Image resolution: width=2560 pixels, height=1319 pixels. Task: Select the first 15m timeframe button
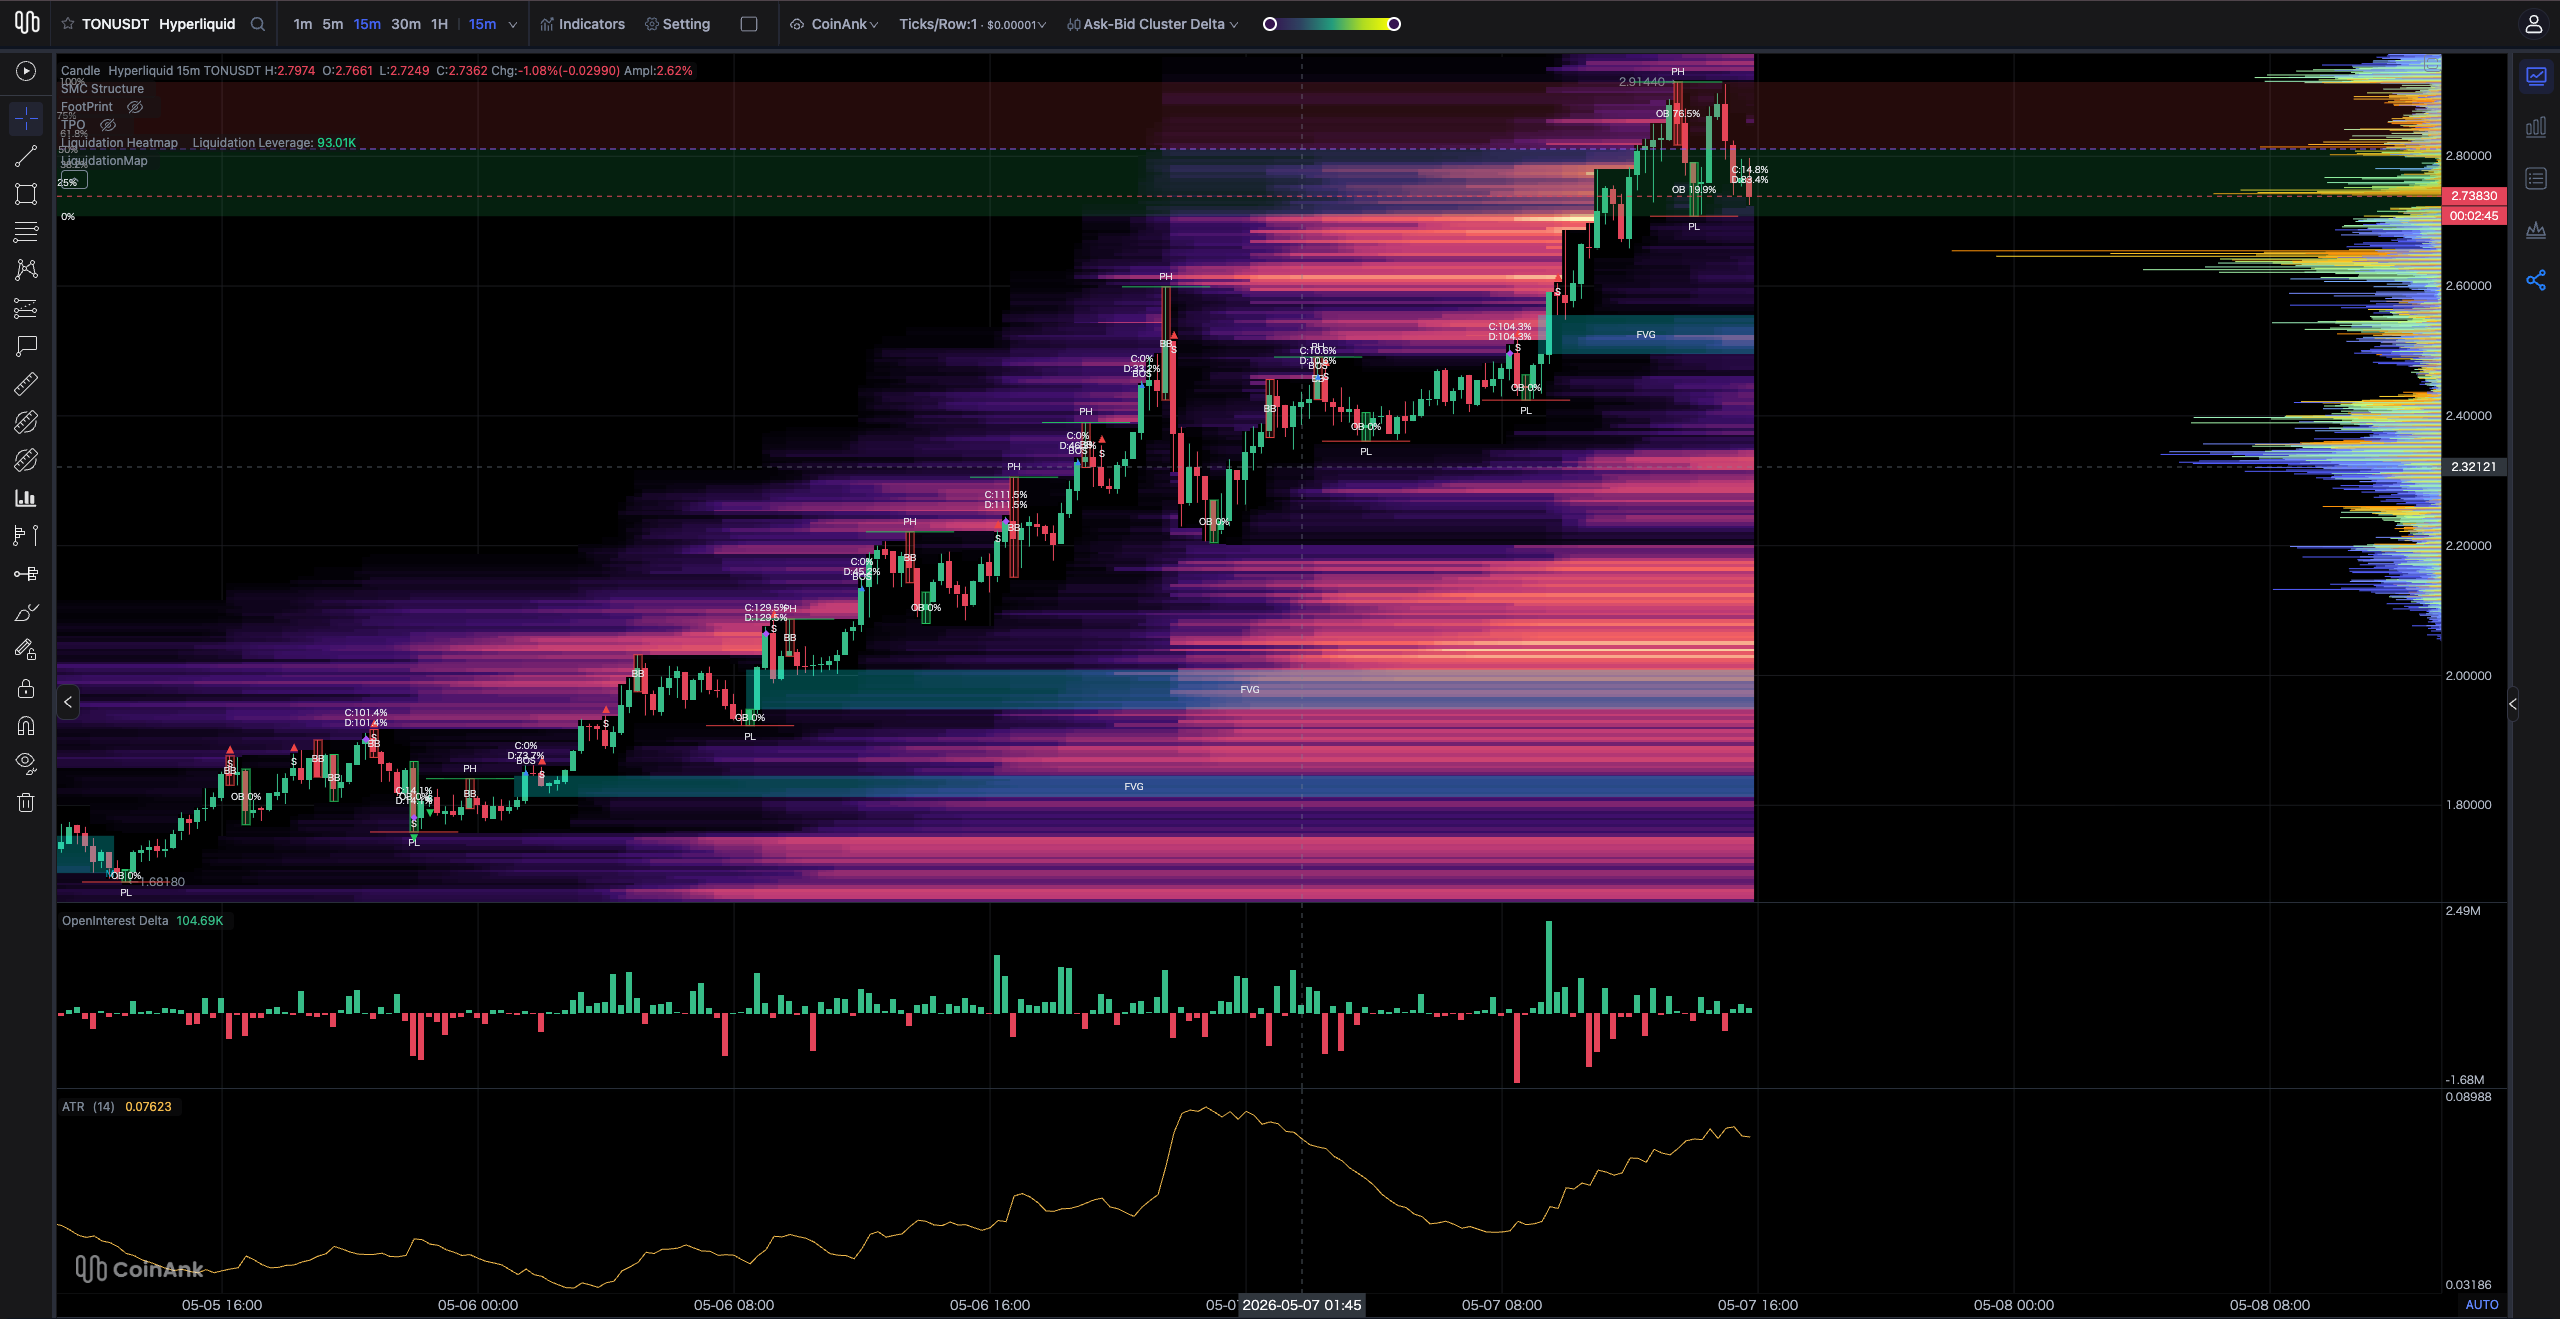point(367,24)
